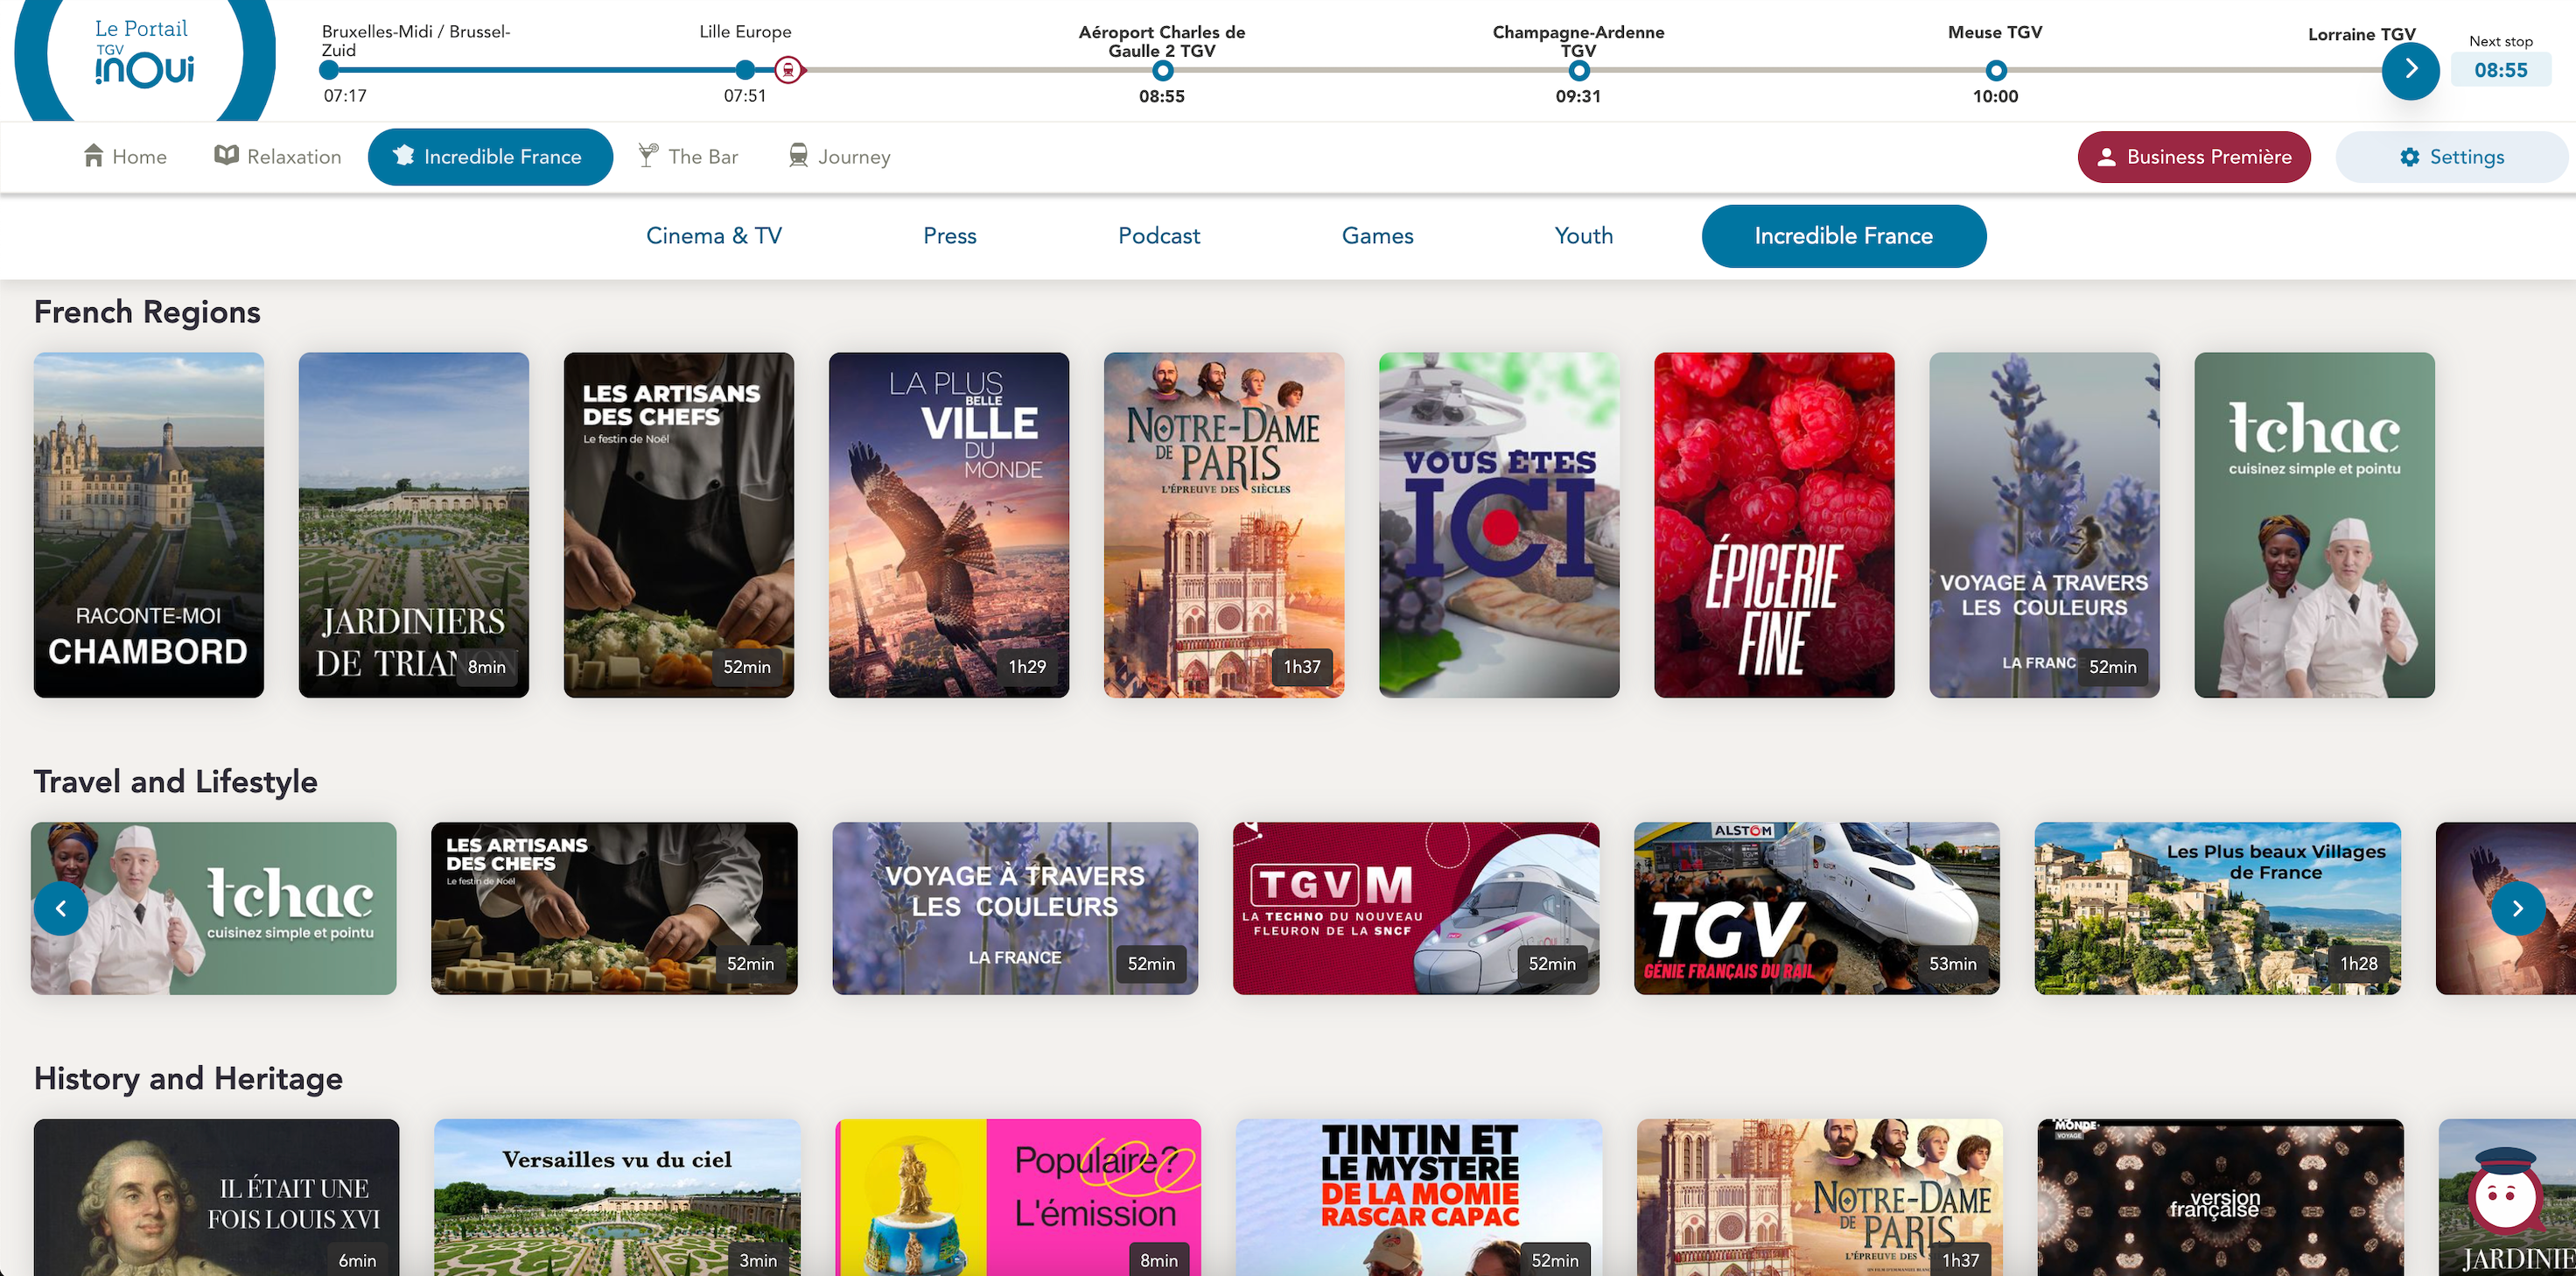The image size is (2576, 1276).
Task: Go to previous Travel and Lifestyle items
Action: point(61,908)
